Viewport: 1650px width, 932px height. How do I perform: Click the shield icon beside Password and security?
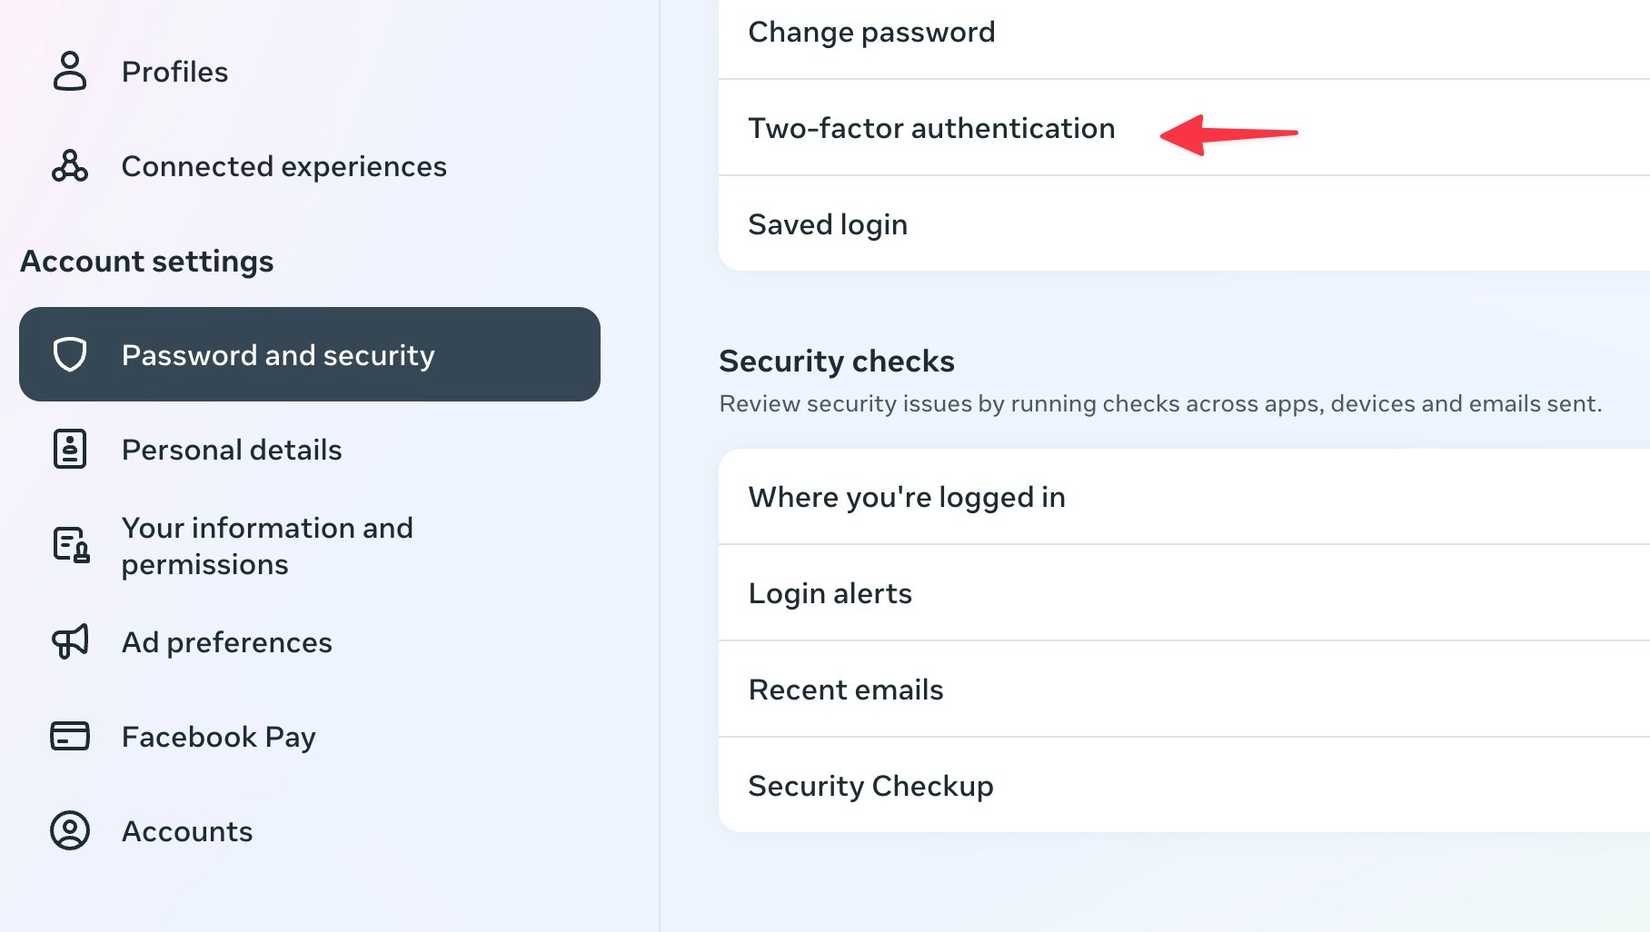(x=69, y=355)
